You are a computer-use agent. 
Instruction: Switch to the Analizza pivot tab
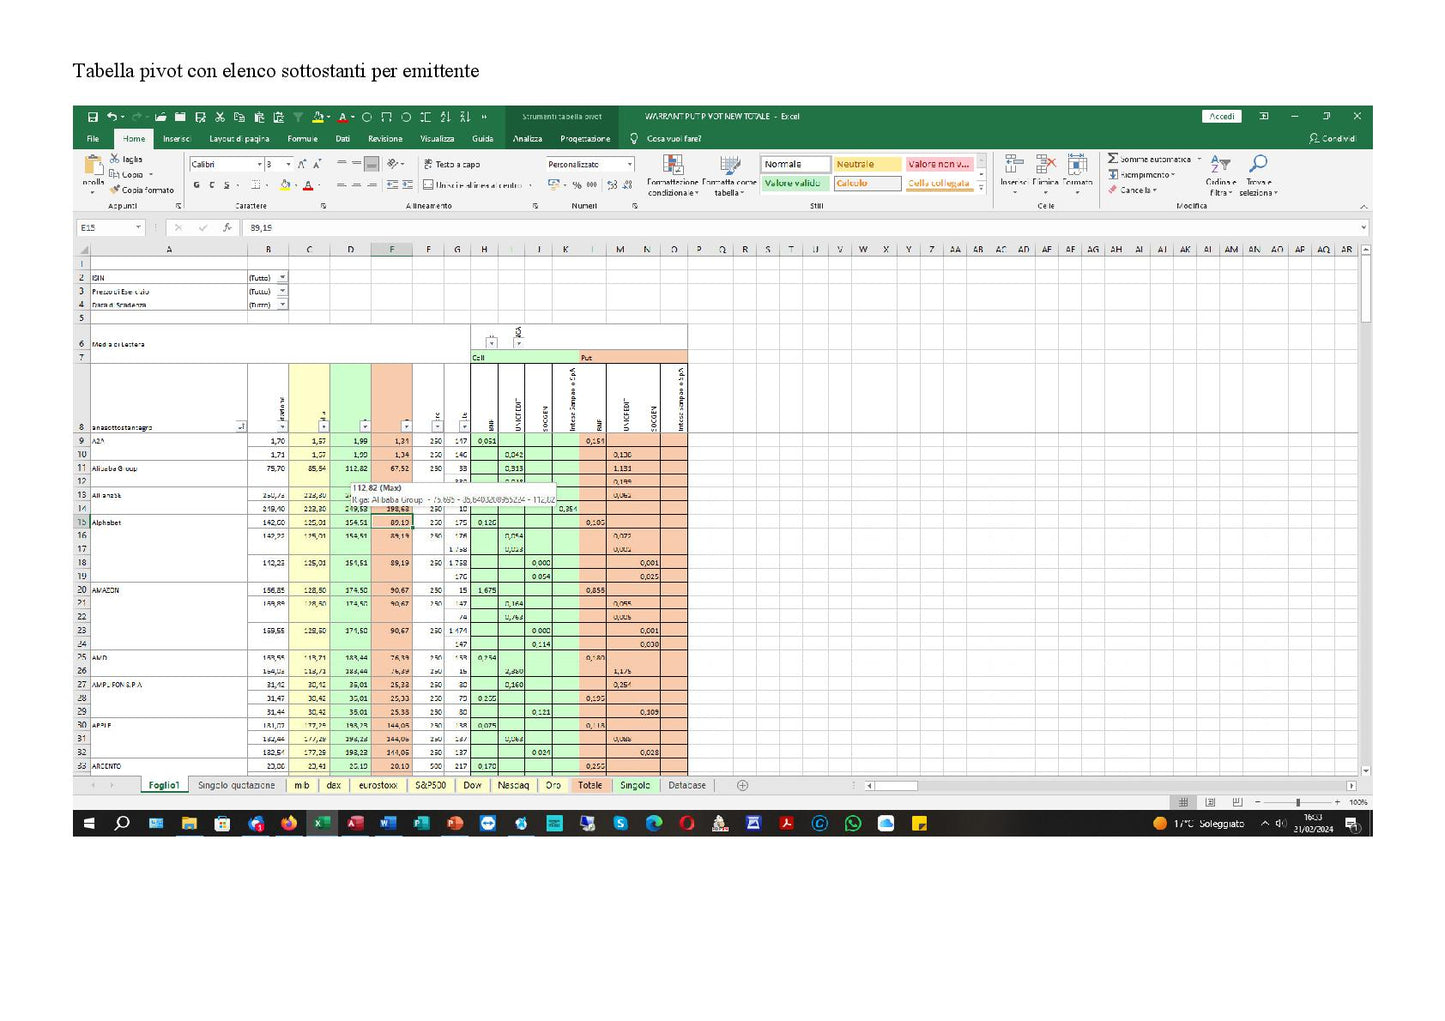527,139
